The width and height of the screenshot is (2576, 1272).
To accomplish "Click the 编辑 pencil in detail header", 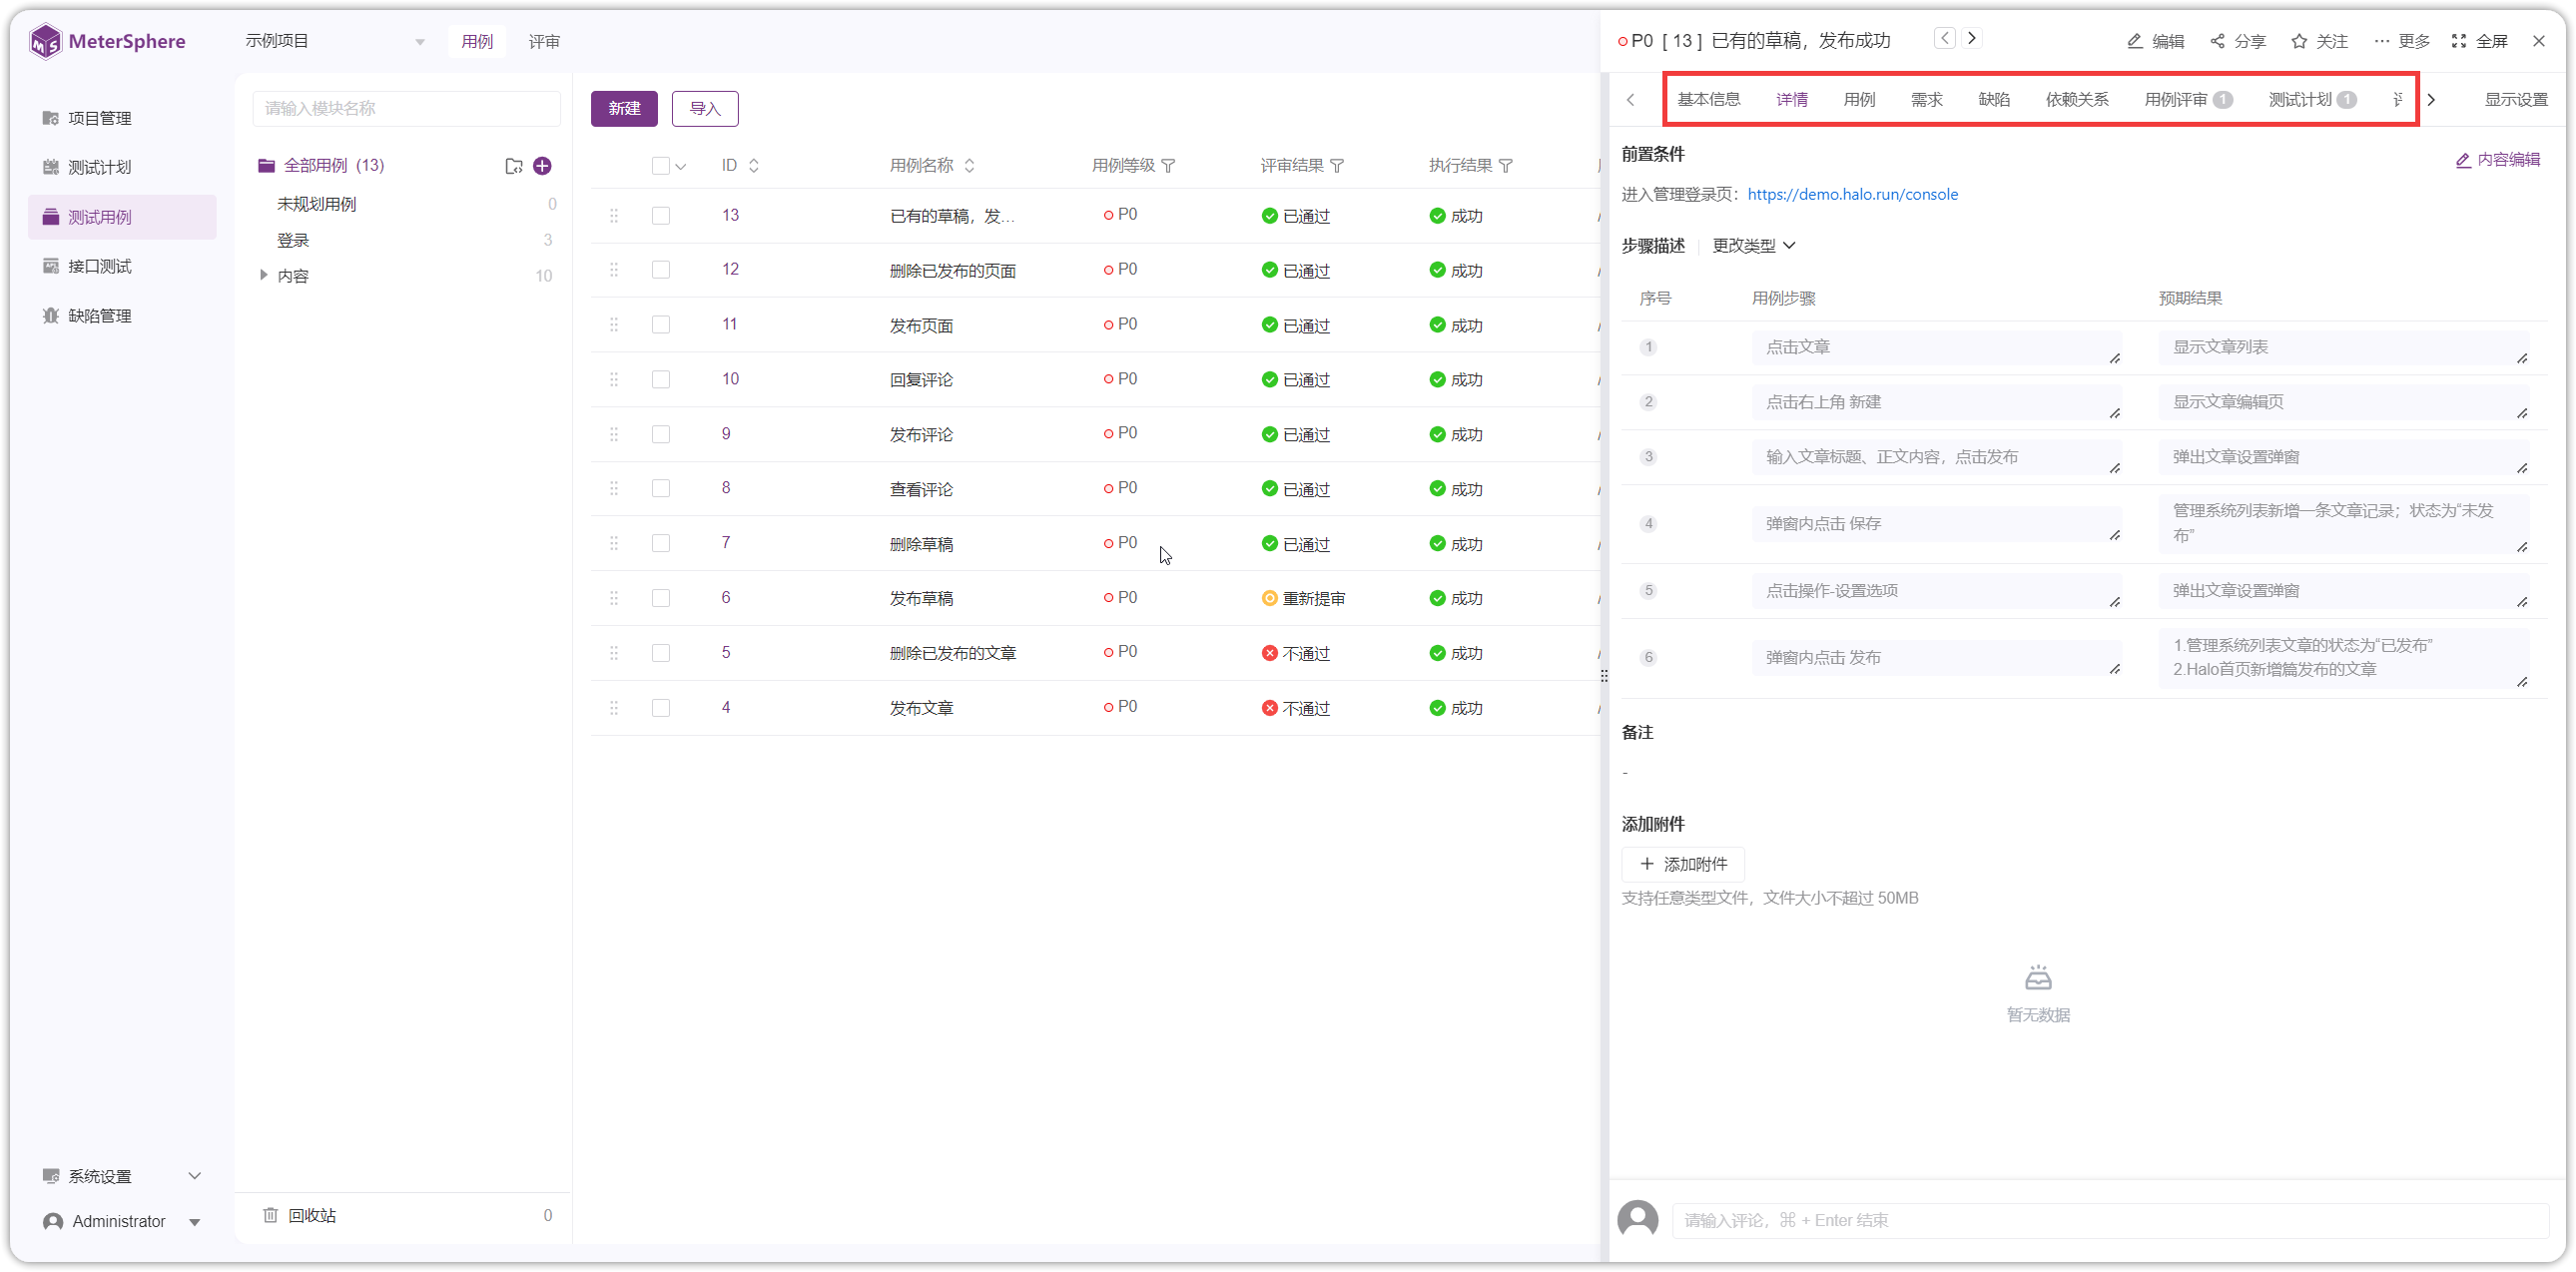I will [x=2155, y=41].
